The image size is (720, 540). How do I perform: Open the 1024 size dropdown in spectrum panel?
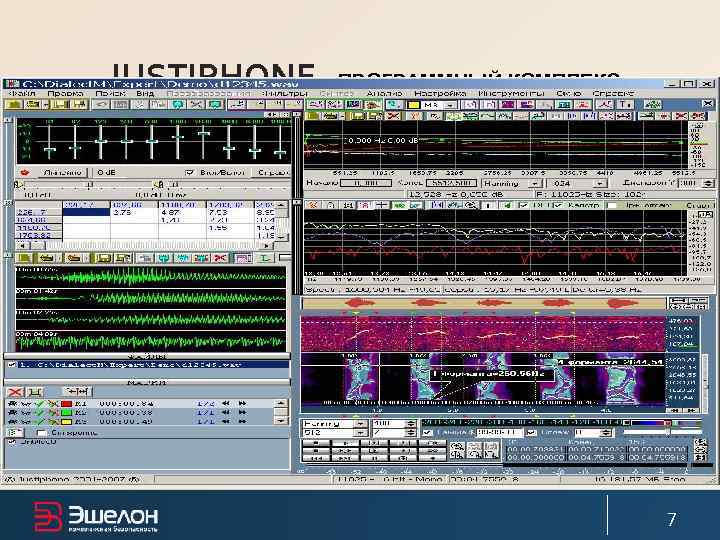pyautogui.click(x=599, y=183)
